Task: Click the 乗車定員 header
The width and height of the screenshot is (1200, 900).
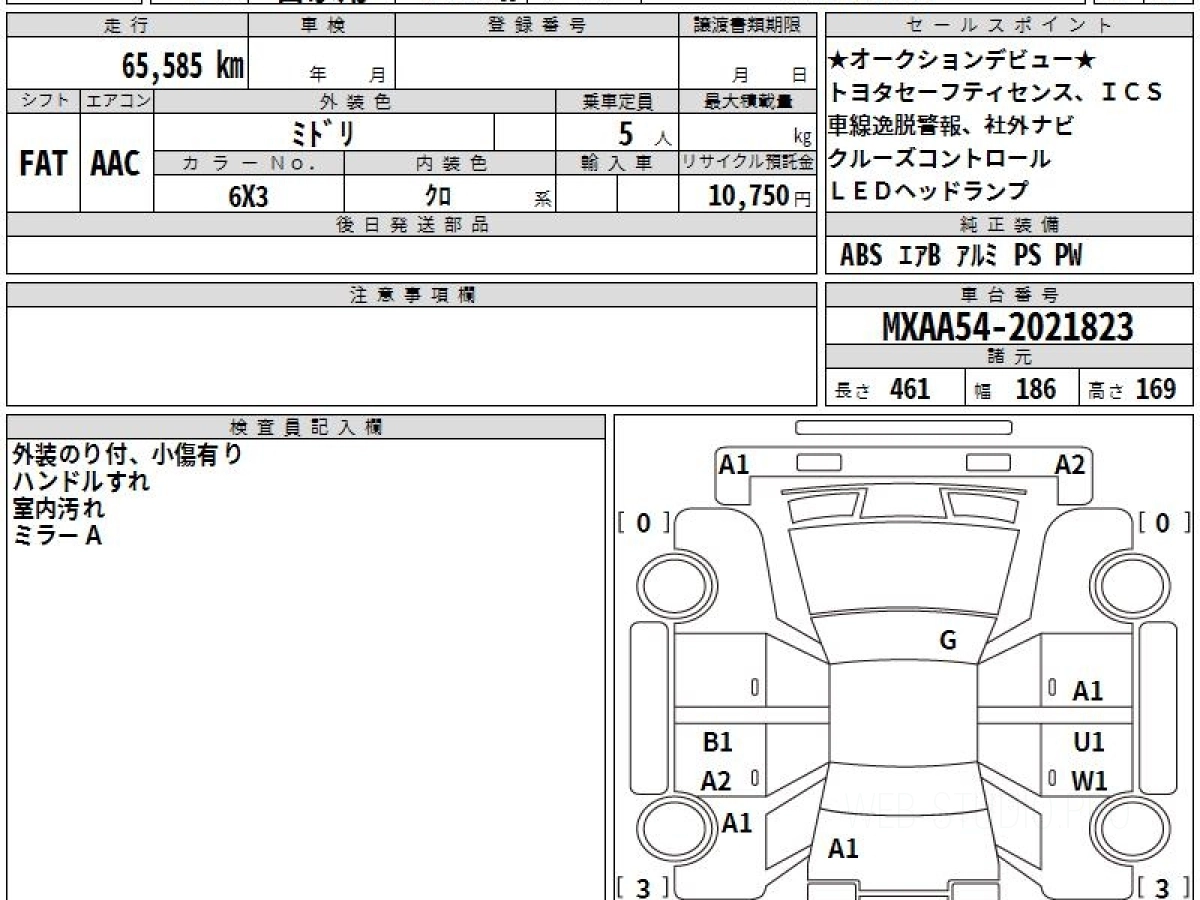Action: coord(617,101)
